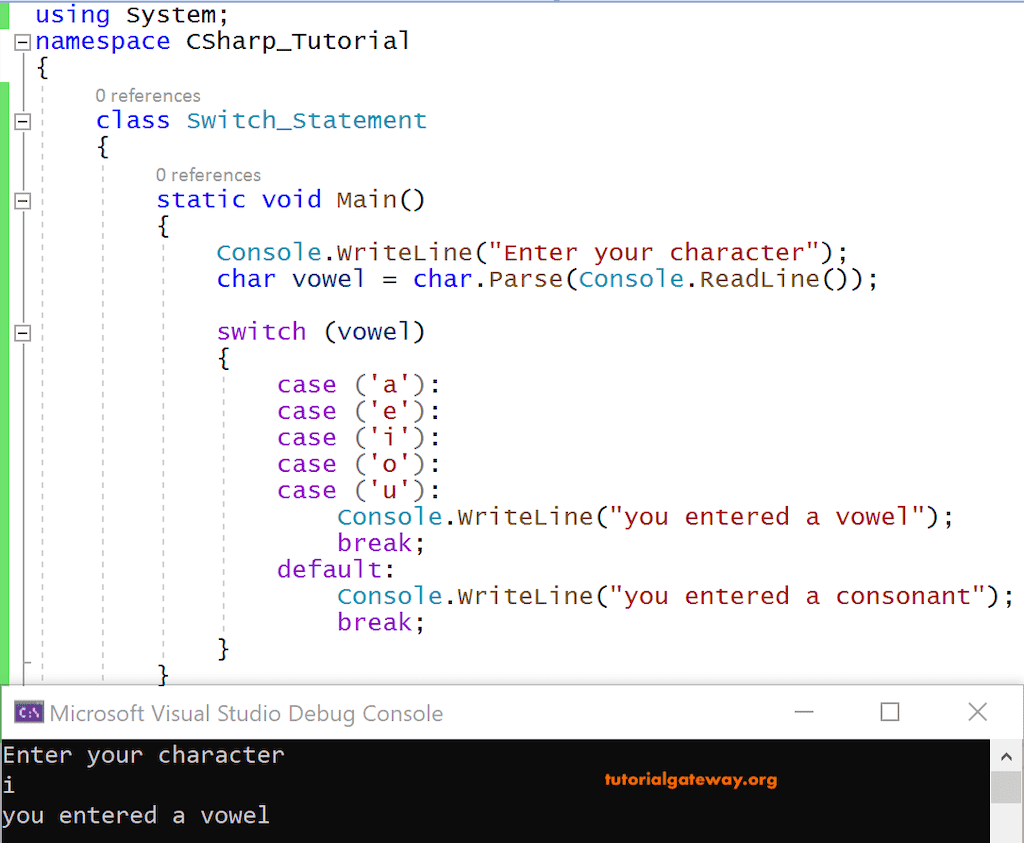The height and width of the screenshot is (843, 1024).
Task: Click the line case ('u'):
Action: point(359,490)
